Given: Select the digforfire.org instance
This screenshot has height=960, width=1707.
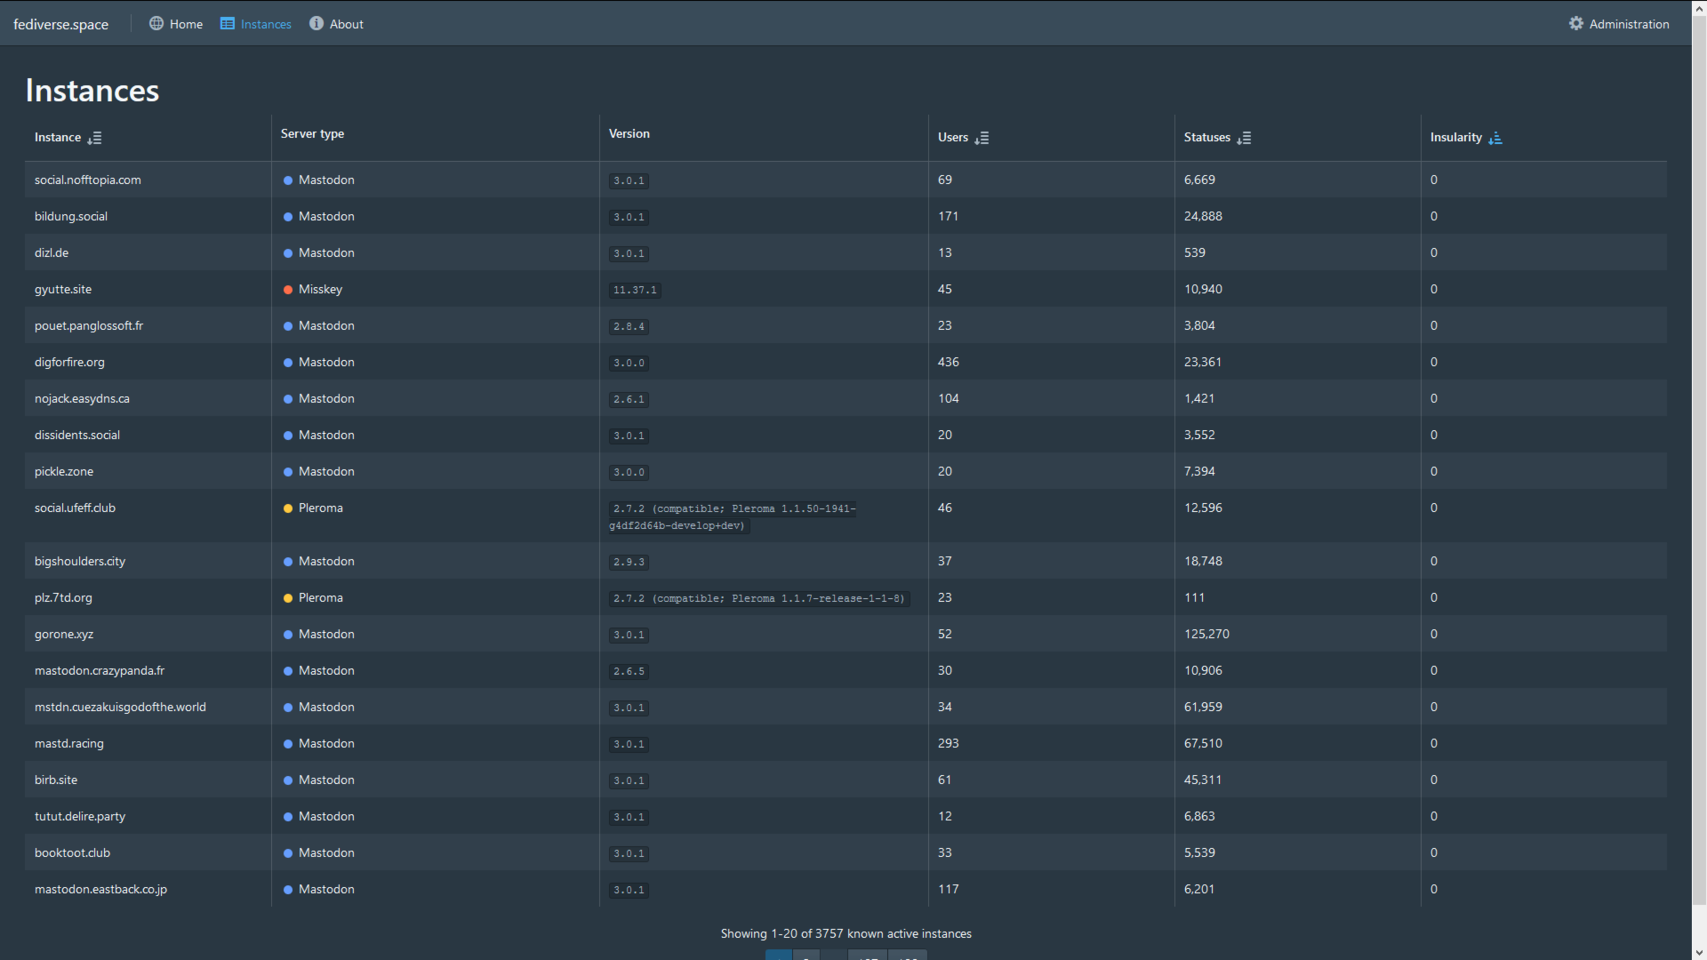Looking at the screenshot, I should (70, 362).
